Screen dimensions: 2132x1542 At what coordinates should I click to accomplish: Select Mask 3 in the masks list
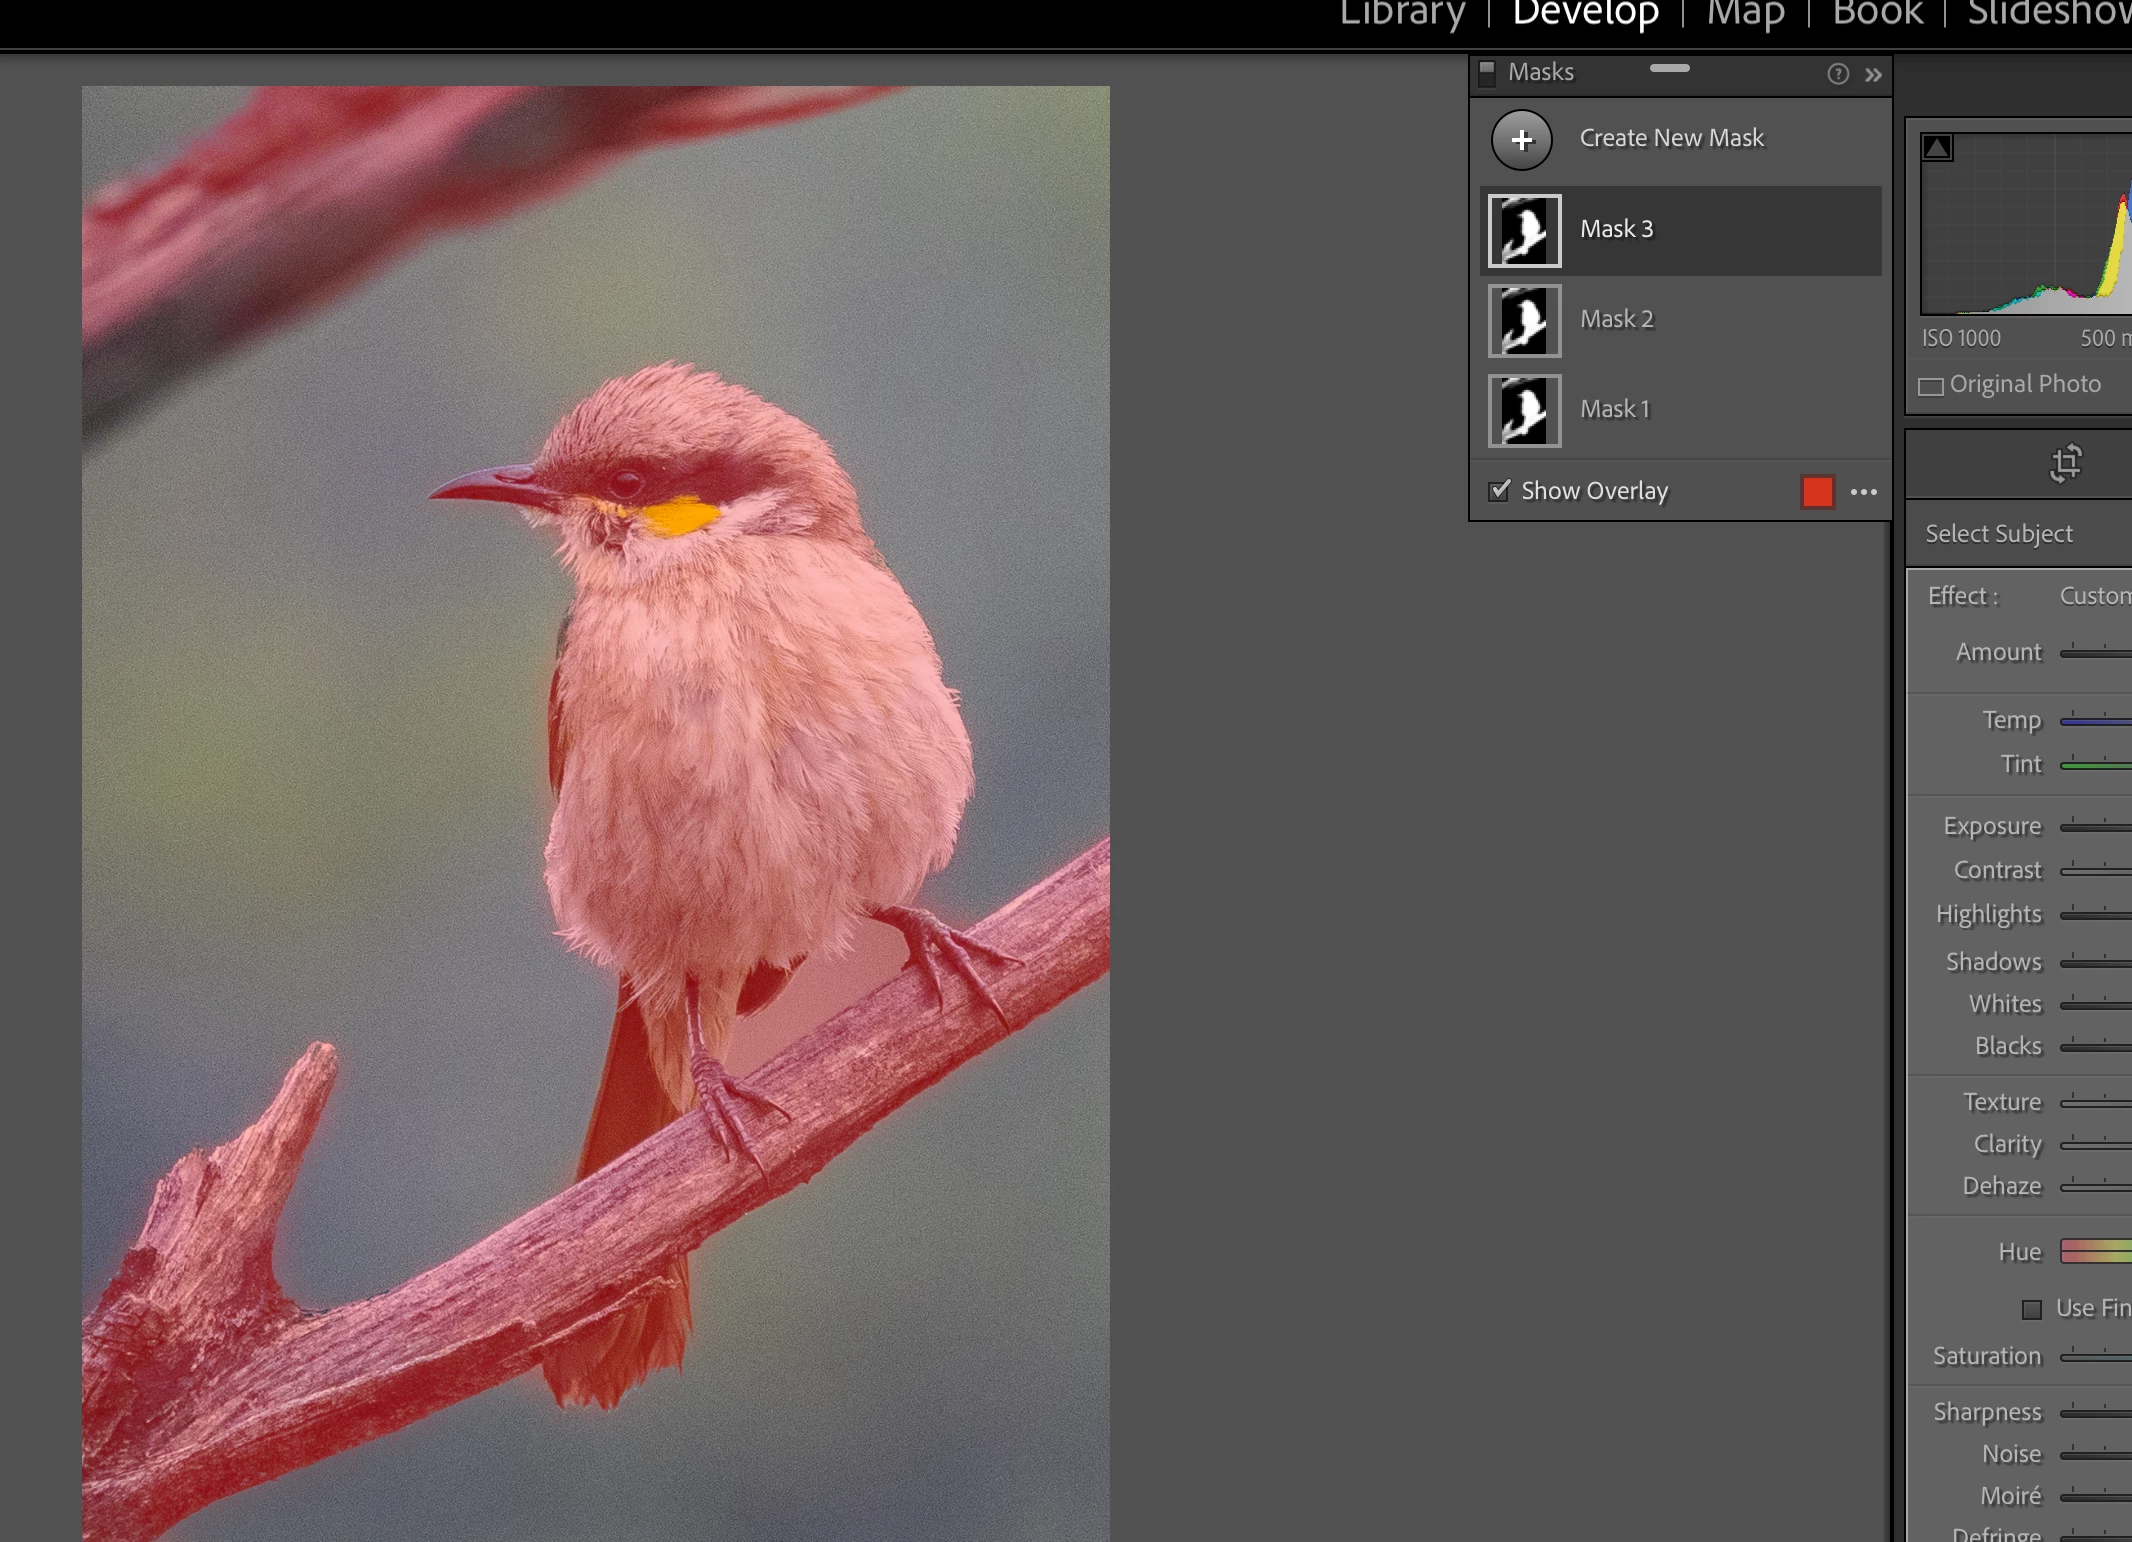(1616, 230)
